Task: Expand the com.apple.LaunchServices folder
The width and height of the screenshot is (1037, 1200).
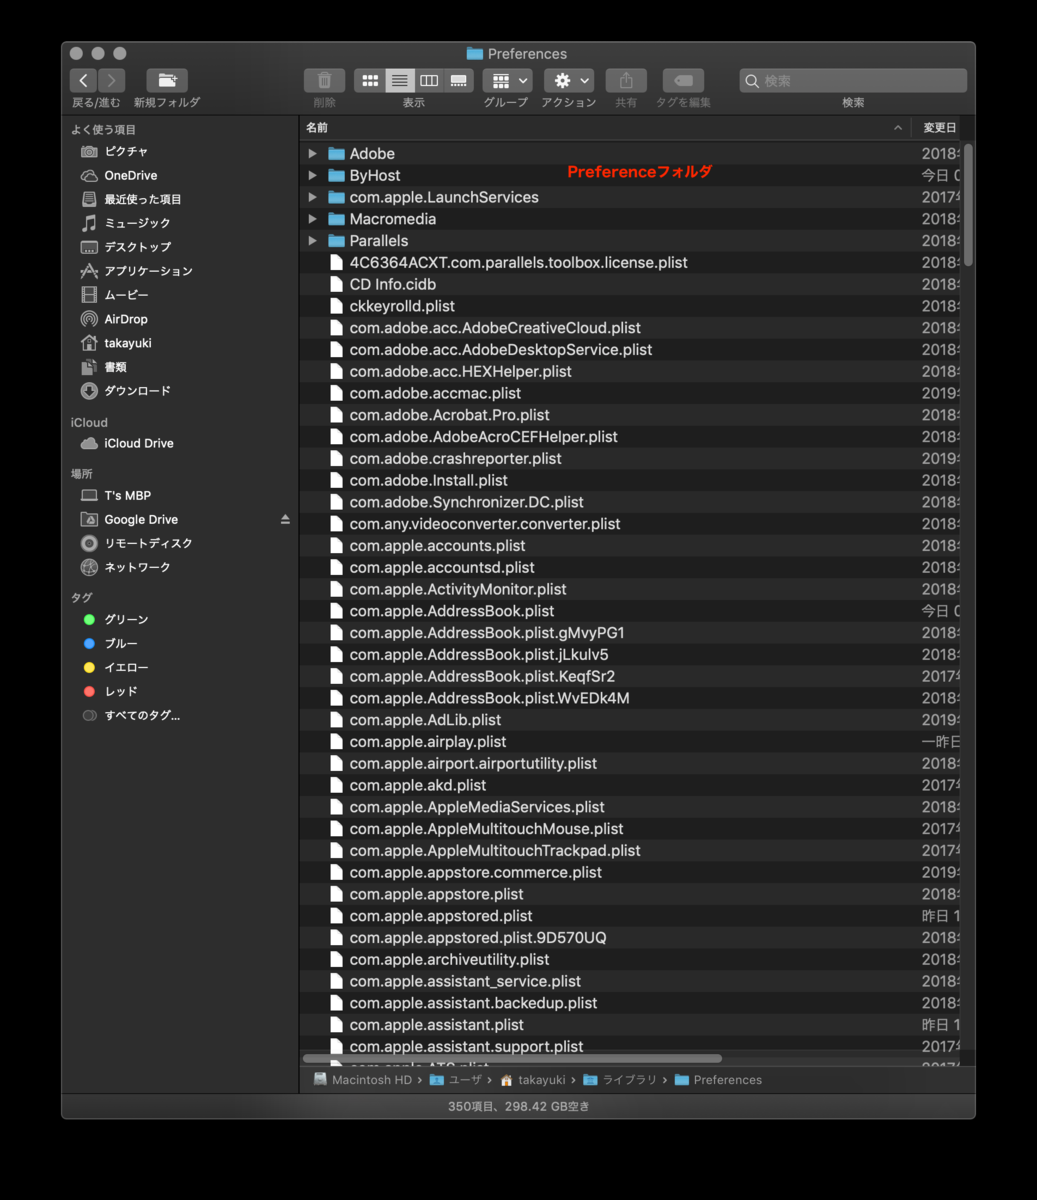Action: [x=312, y=197]
